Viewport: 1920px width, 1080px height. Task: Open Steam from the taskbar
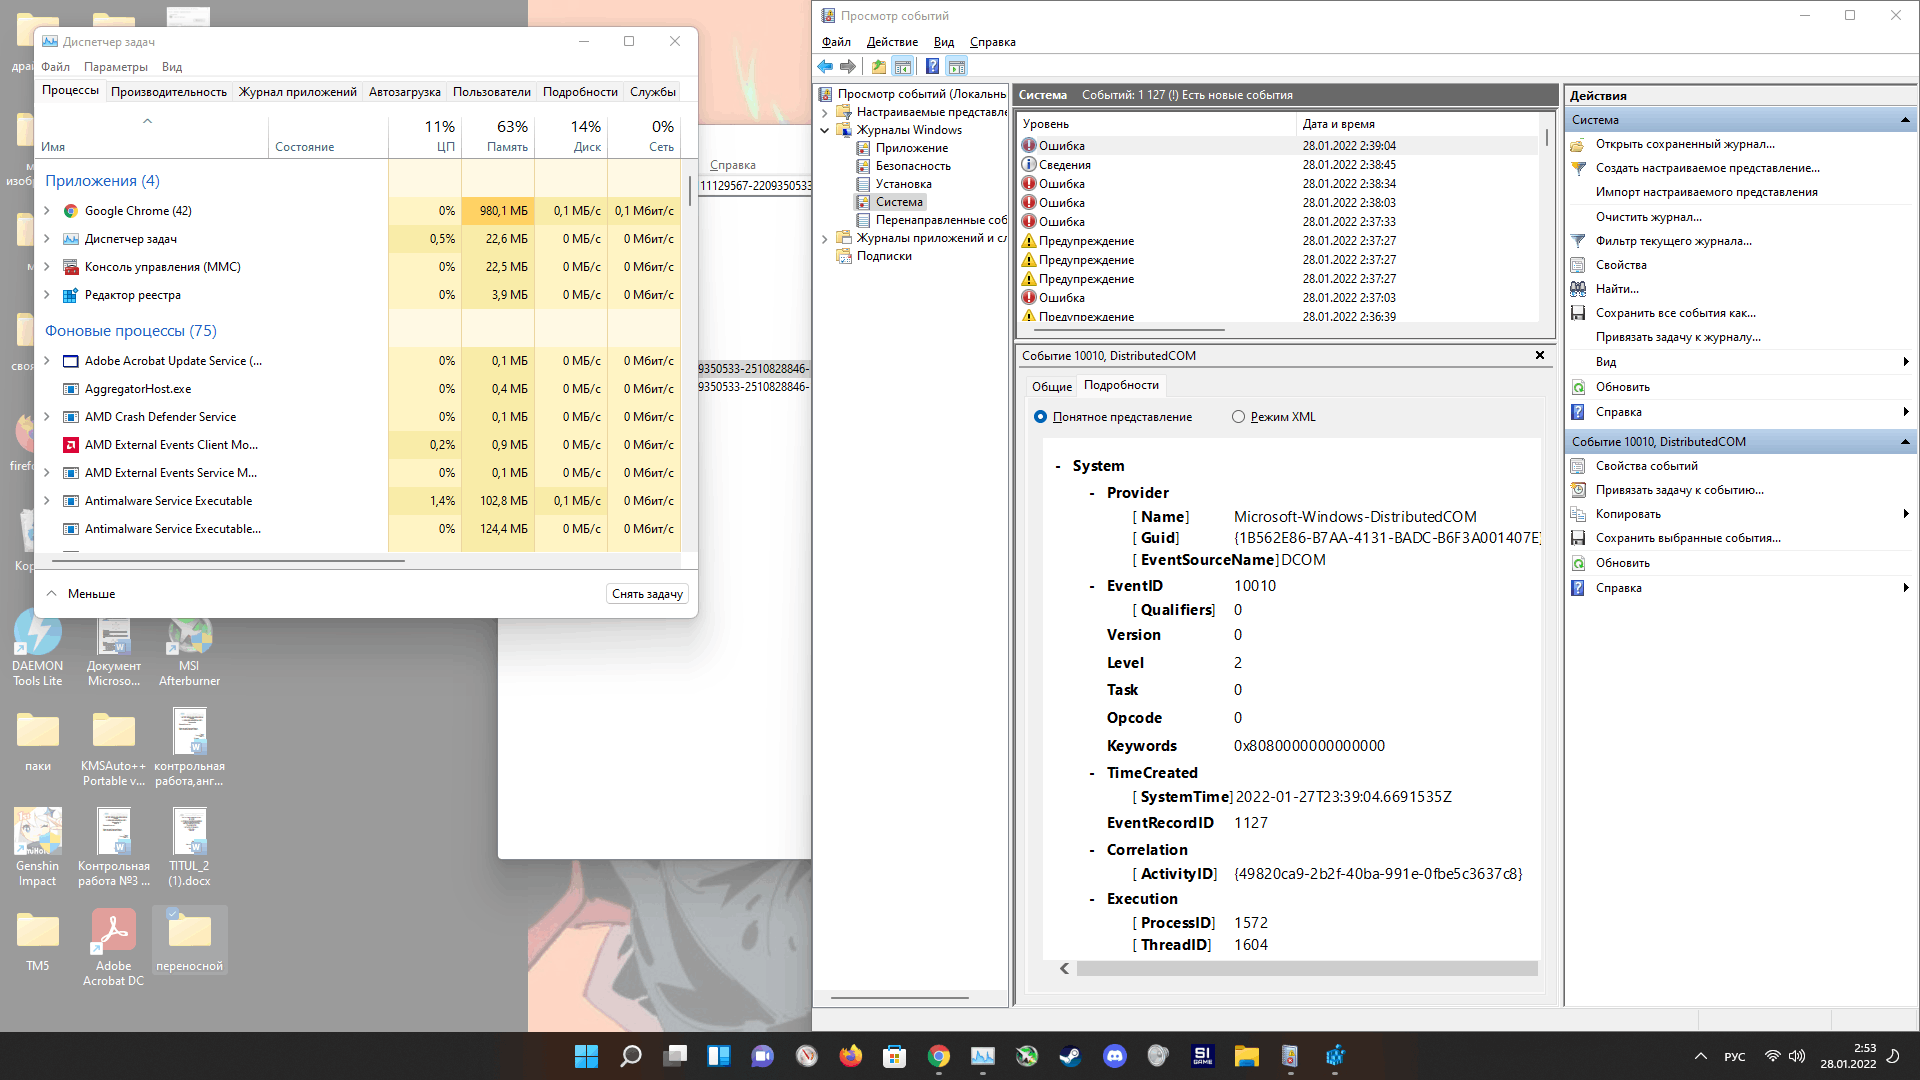pyautogui.click(x=1070, y=1056)
